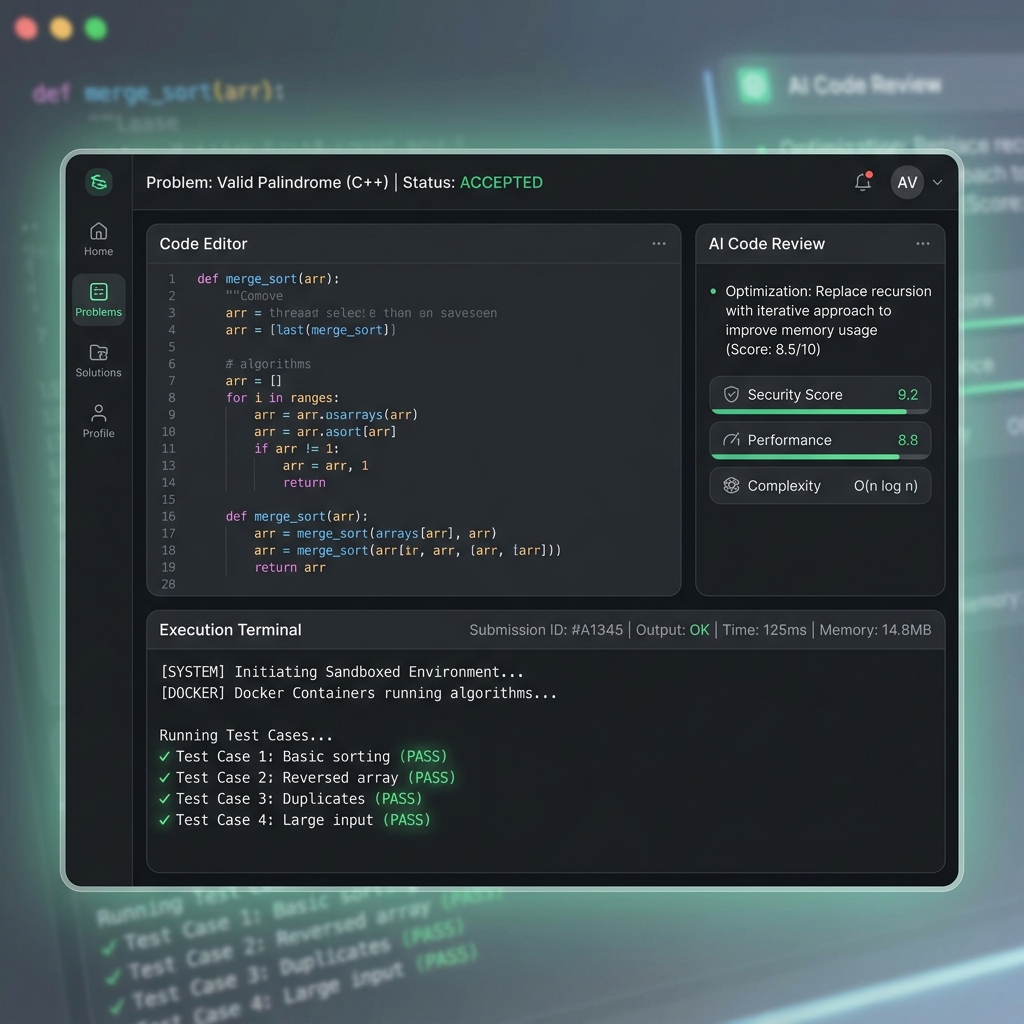Click Test Case 2 Reversed array line
Image resolution: width=1024 pixels, height=1024 pixels.
(308, 777)
